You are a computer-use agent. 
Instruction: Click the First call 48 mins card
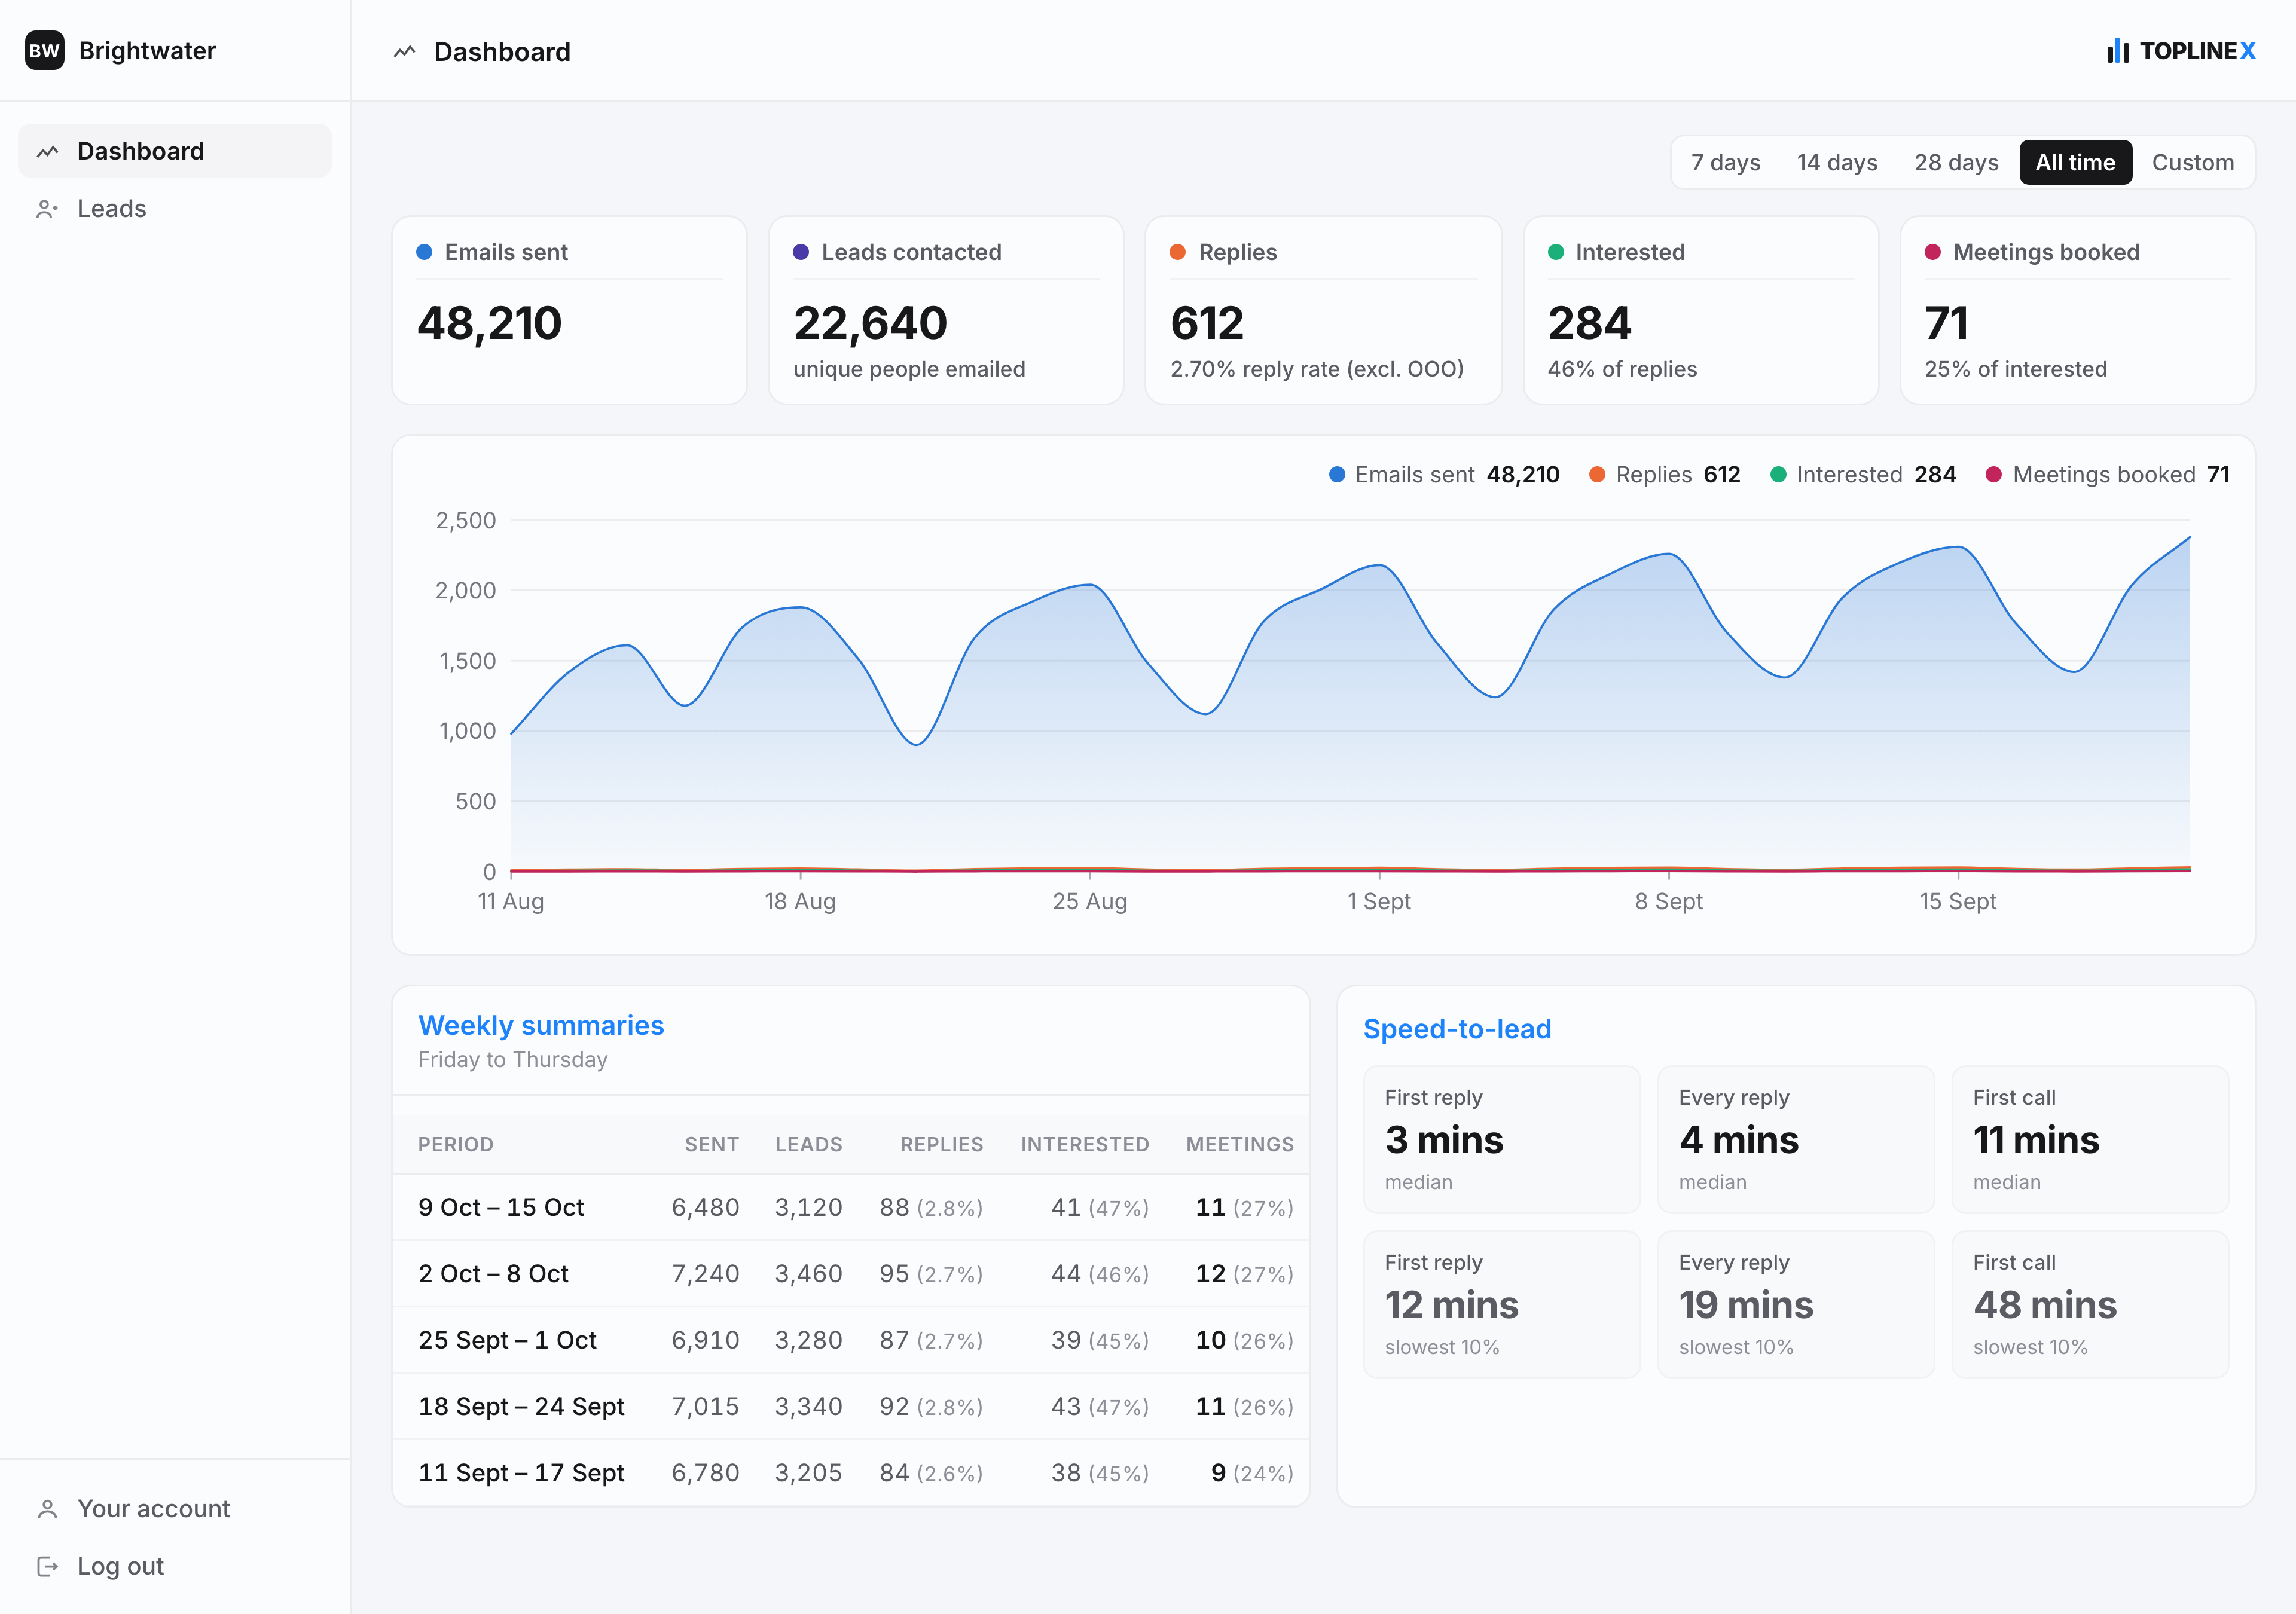point(2090,1304)
